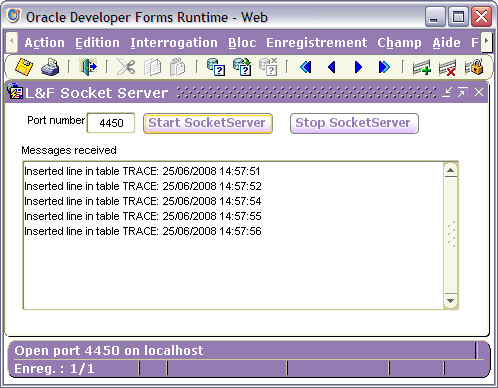Screen dimensions: 498x388
Task: Go to next block with double right arrow
Action: 384,67
